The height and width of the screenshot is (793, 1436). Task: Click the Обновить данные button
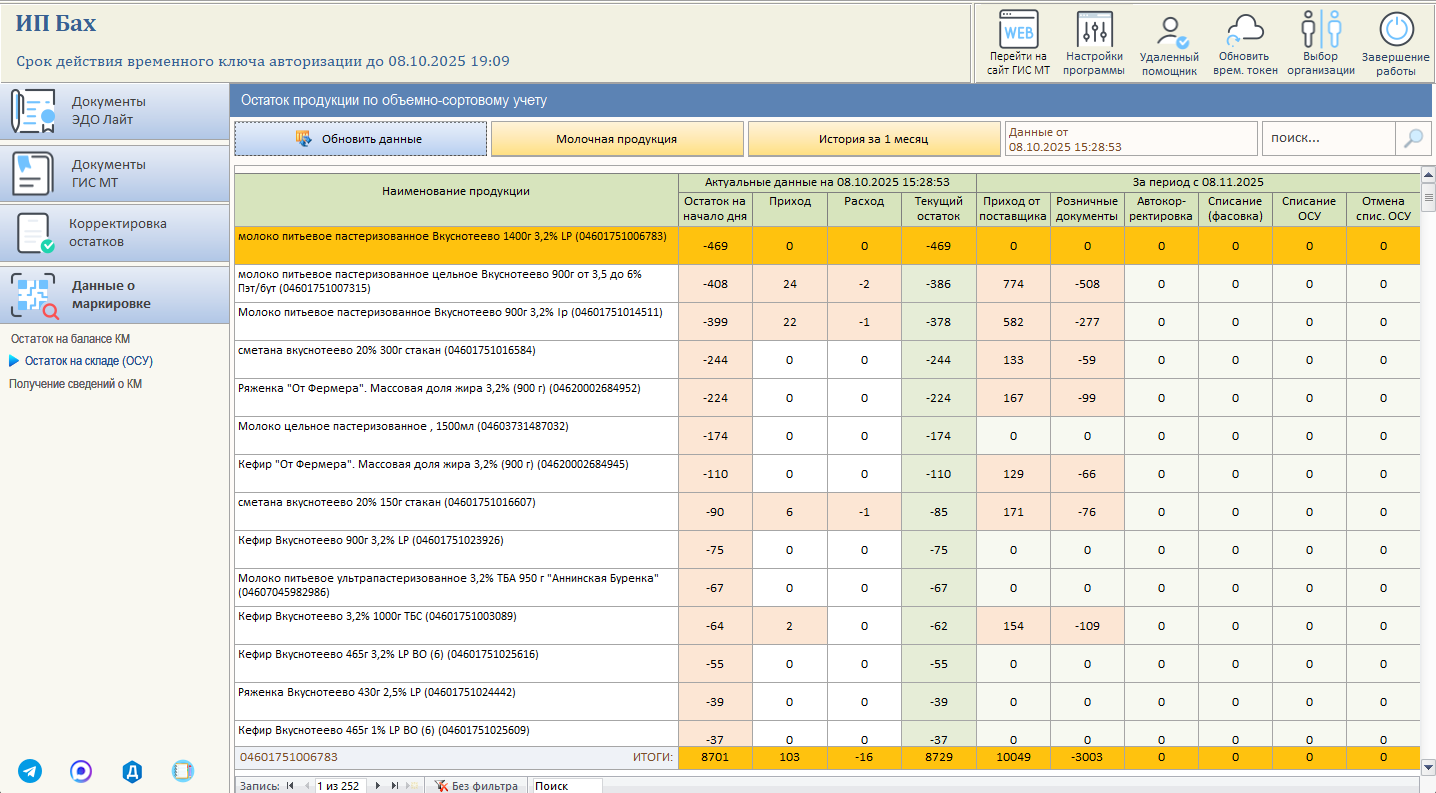tap(361, 139)
